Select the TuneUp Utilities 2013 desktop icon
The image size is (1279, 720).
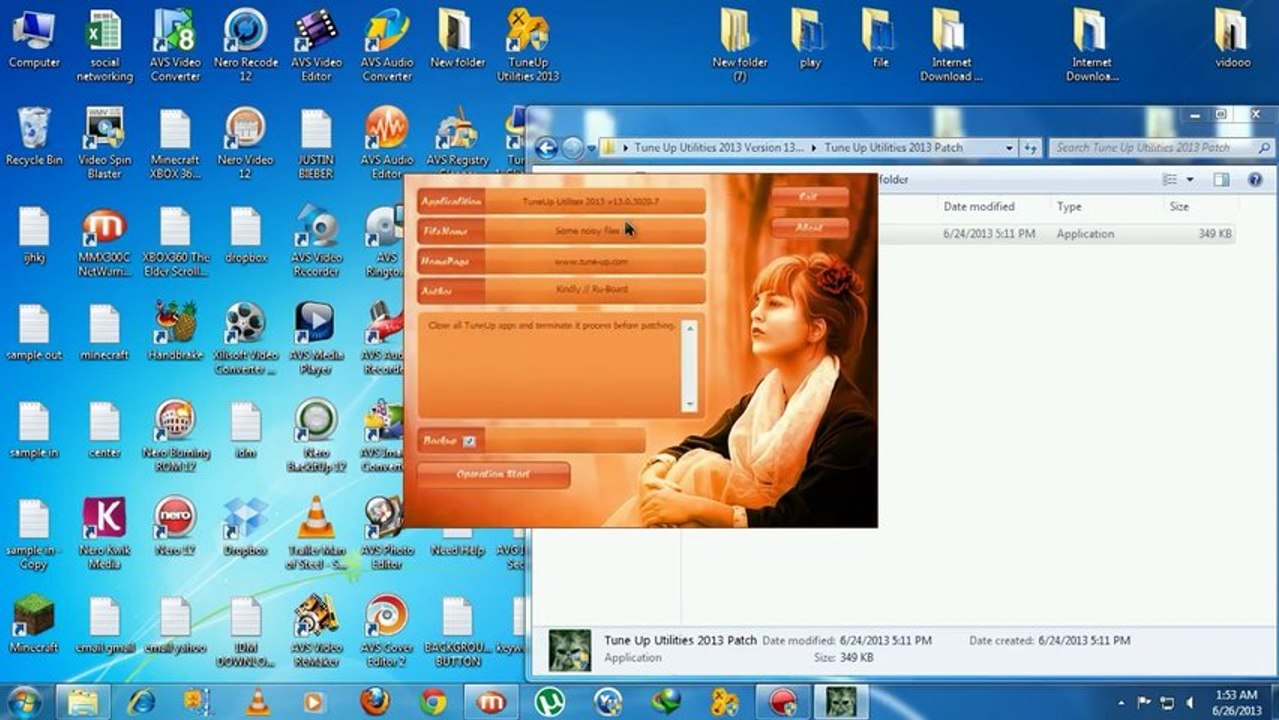tap(528, 46)
